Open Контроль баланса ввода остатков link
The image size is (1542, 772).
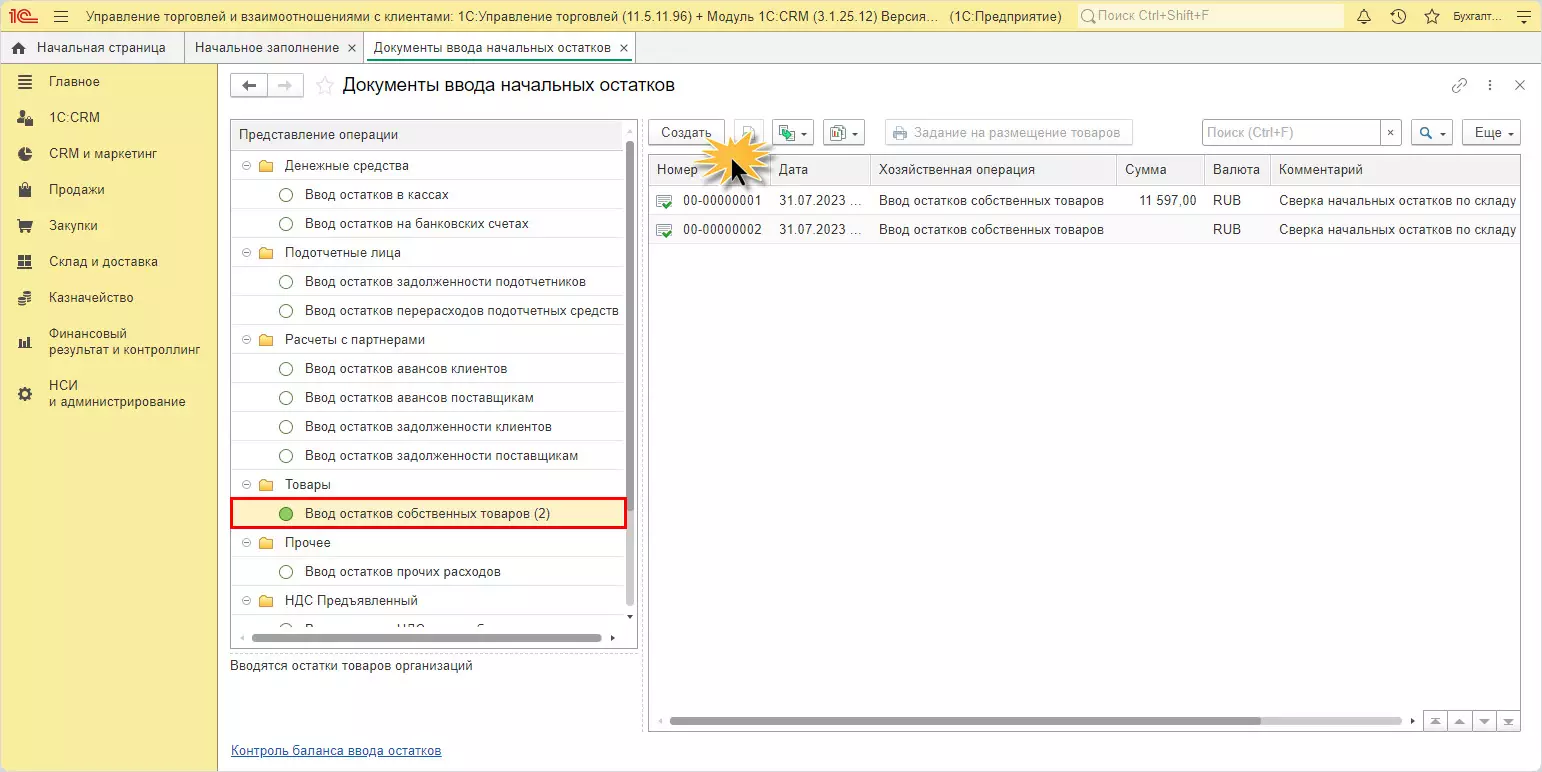[336, 750]
